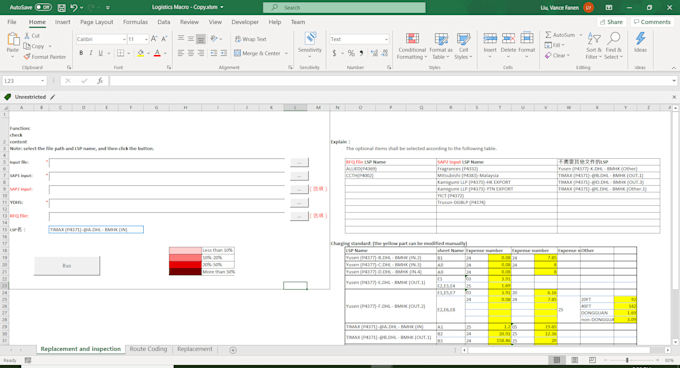Click the Search box in title bar
This screenshot has height=368, width=680.
tap(344, 7)
